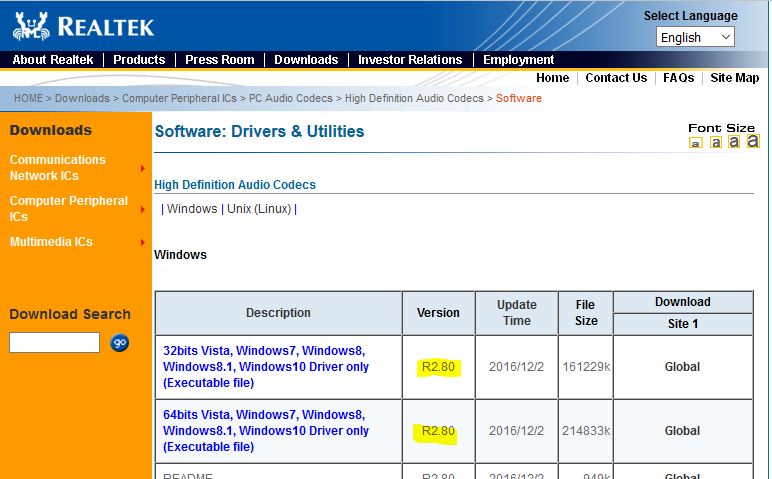Image resolution: width=772 pixels, height=479 pixels.
Task: Open Communications Network ICs sidebar item
Action: click(x=58, y=168)
